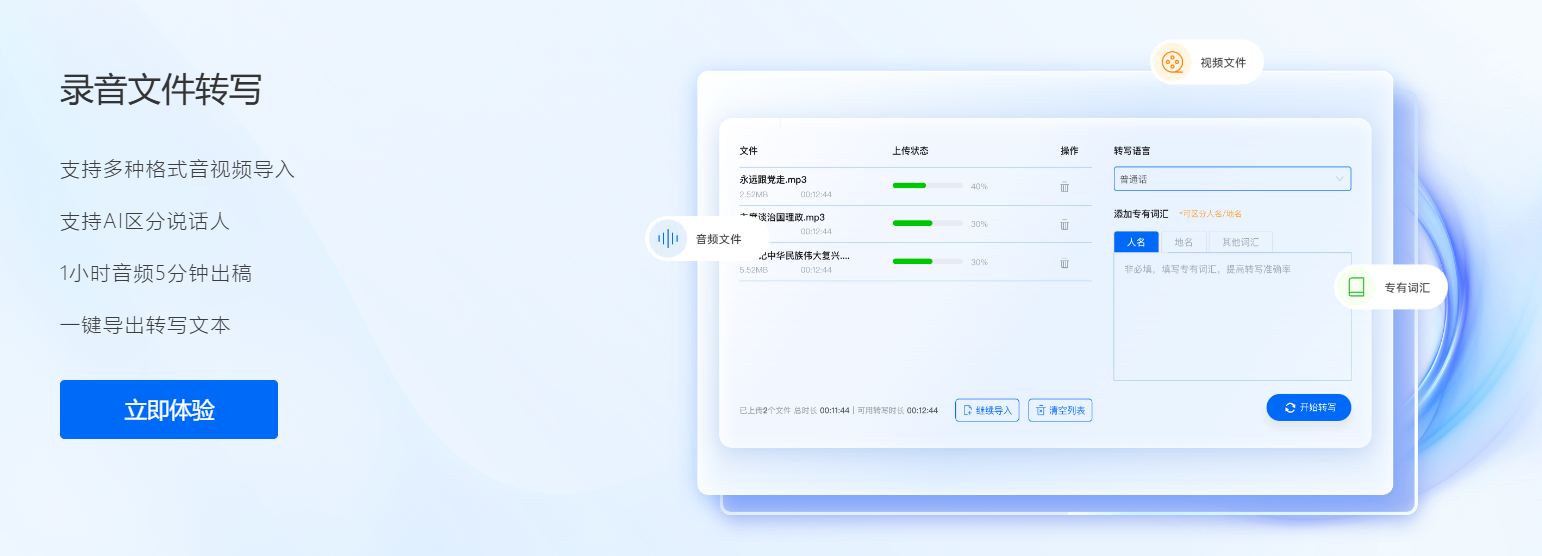Start transcription with 开始转写 button
Screen dimensions: 1542x556
pyautogui.click(x=1309, y=408)
